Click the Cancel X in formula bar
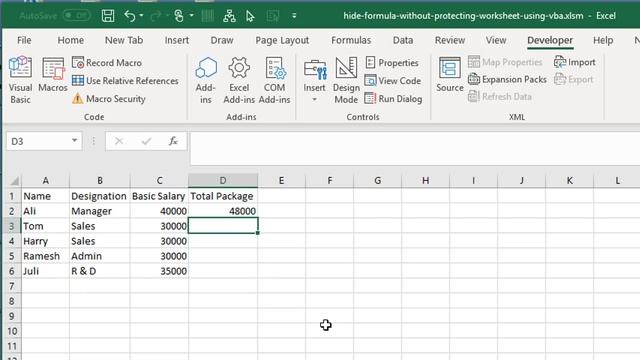The width and height of the screenshot is (640, 360). [119, 141]
